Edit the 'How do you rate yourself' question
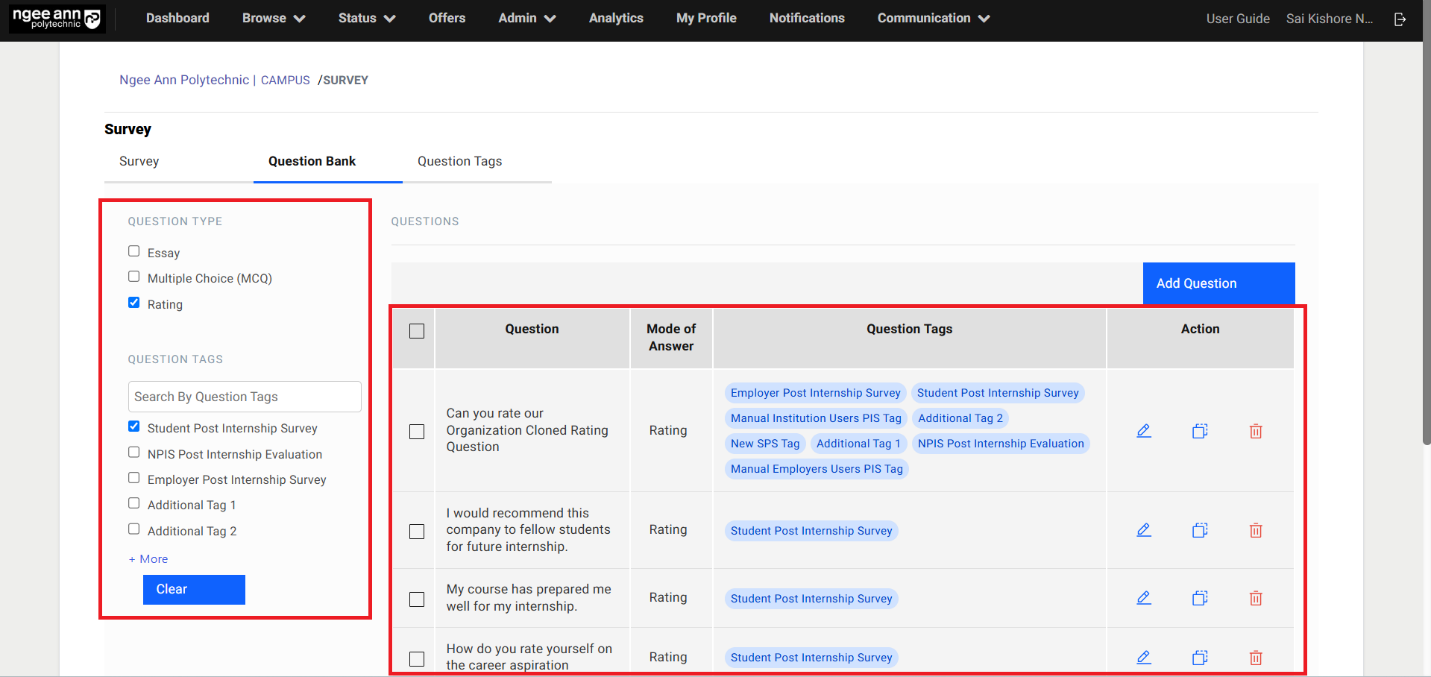 [1144, 657]
